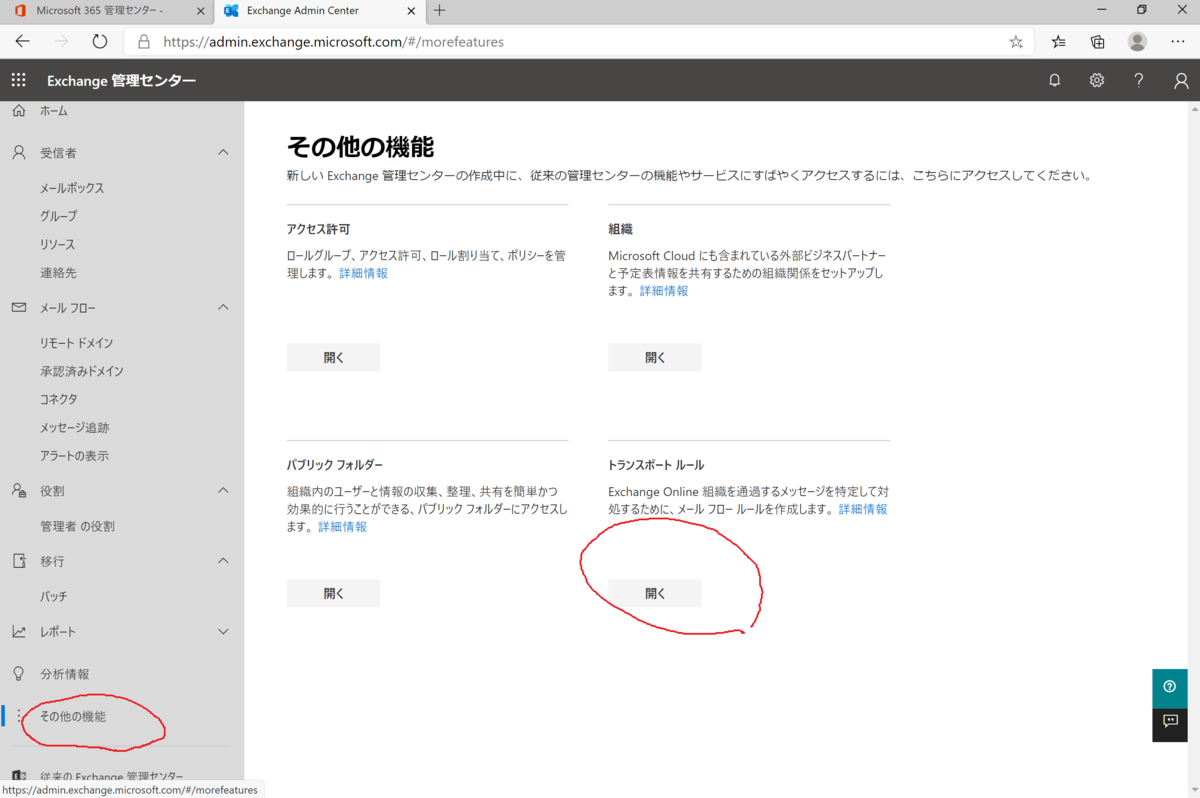Expand the レポート section chevron
This screenshot has height=798, width=1200.
coord(223,632)
